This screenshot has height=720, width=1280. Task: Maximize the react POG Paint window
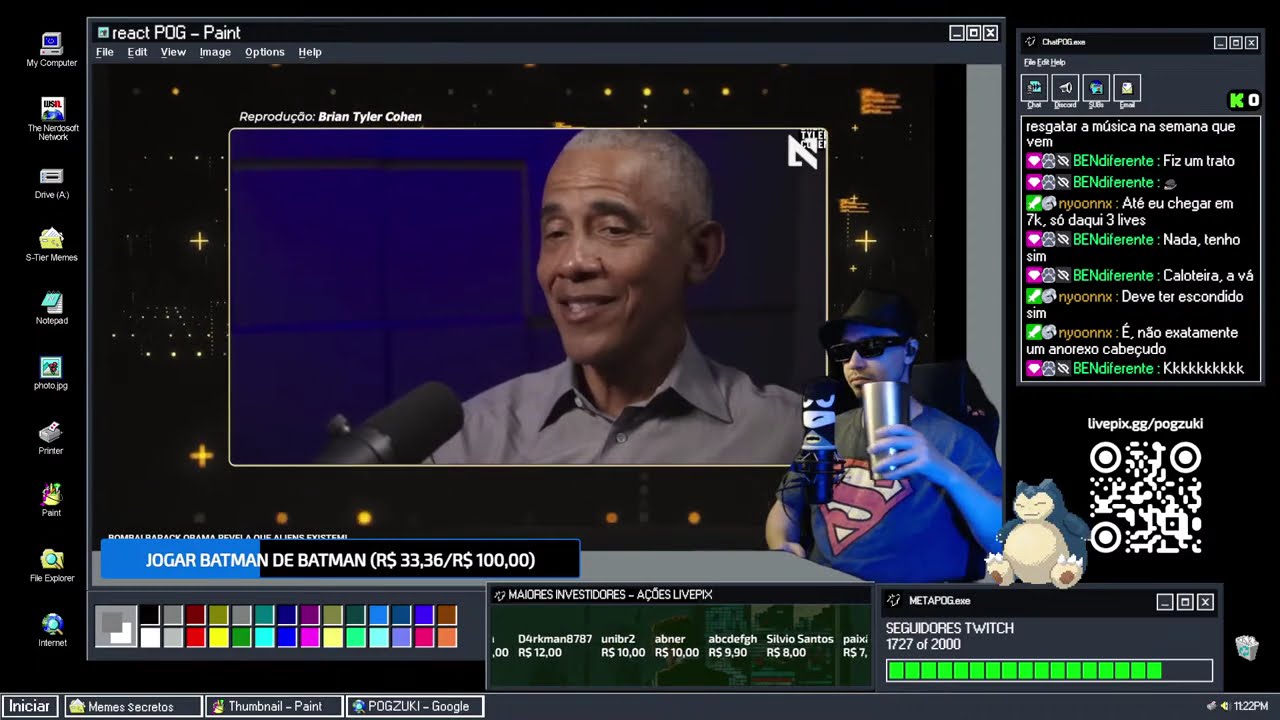pos(973,33)
